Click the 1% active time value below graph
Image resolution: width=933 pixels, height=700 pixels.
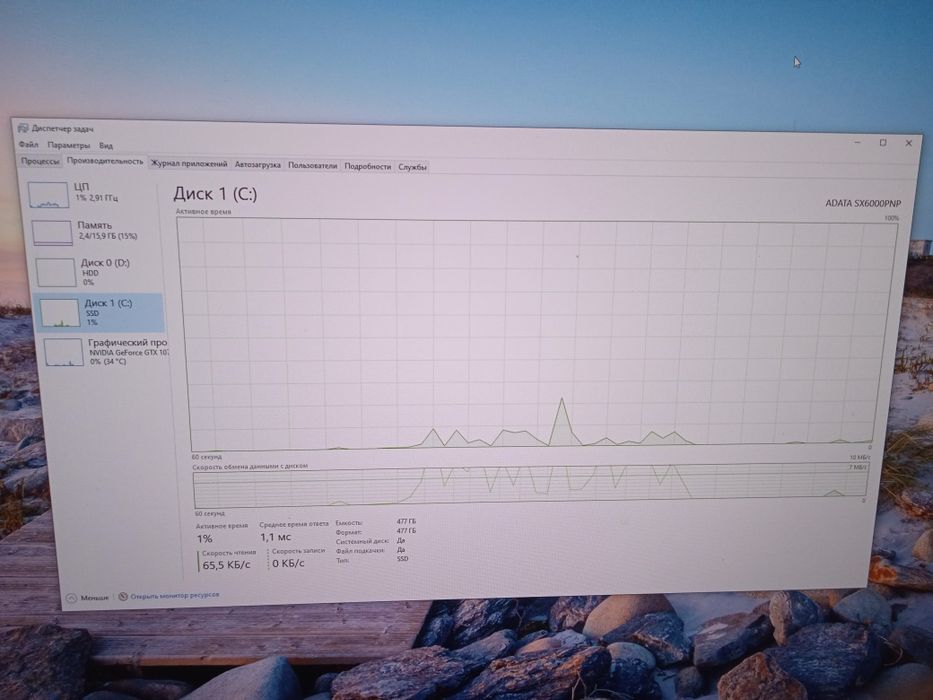coord(205,539)
